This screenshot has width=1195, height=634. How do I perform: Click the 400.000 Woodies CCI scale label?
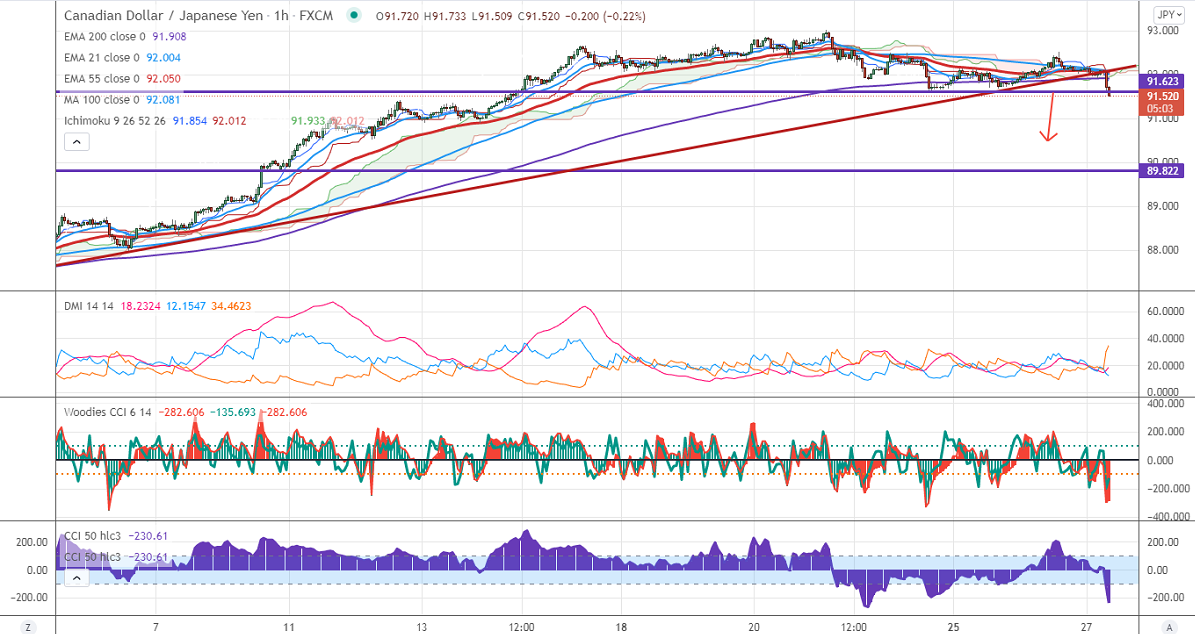pos(1167,404)
